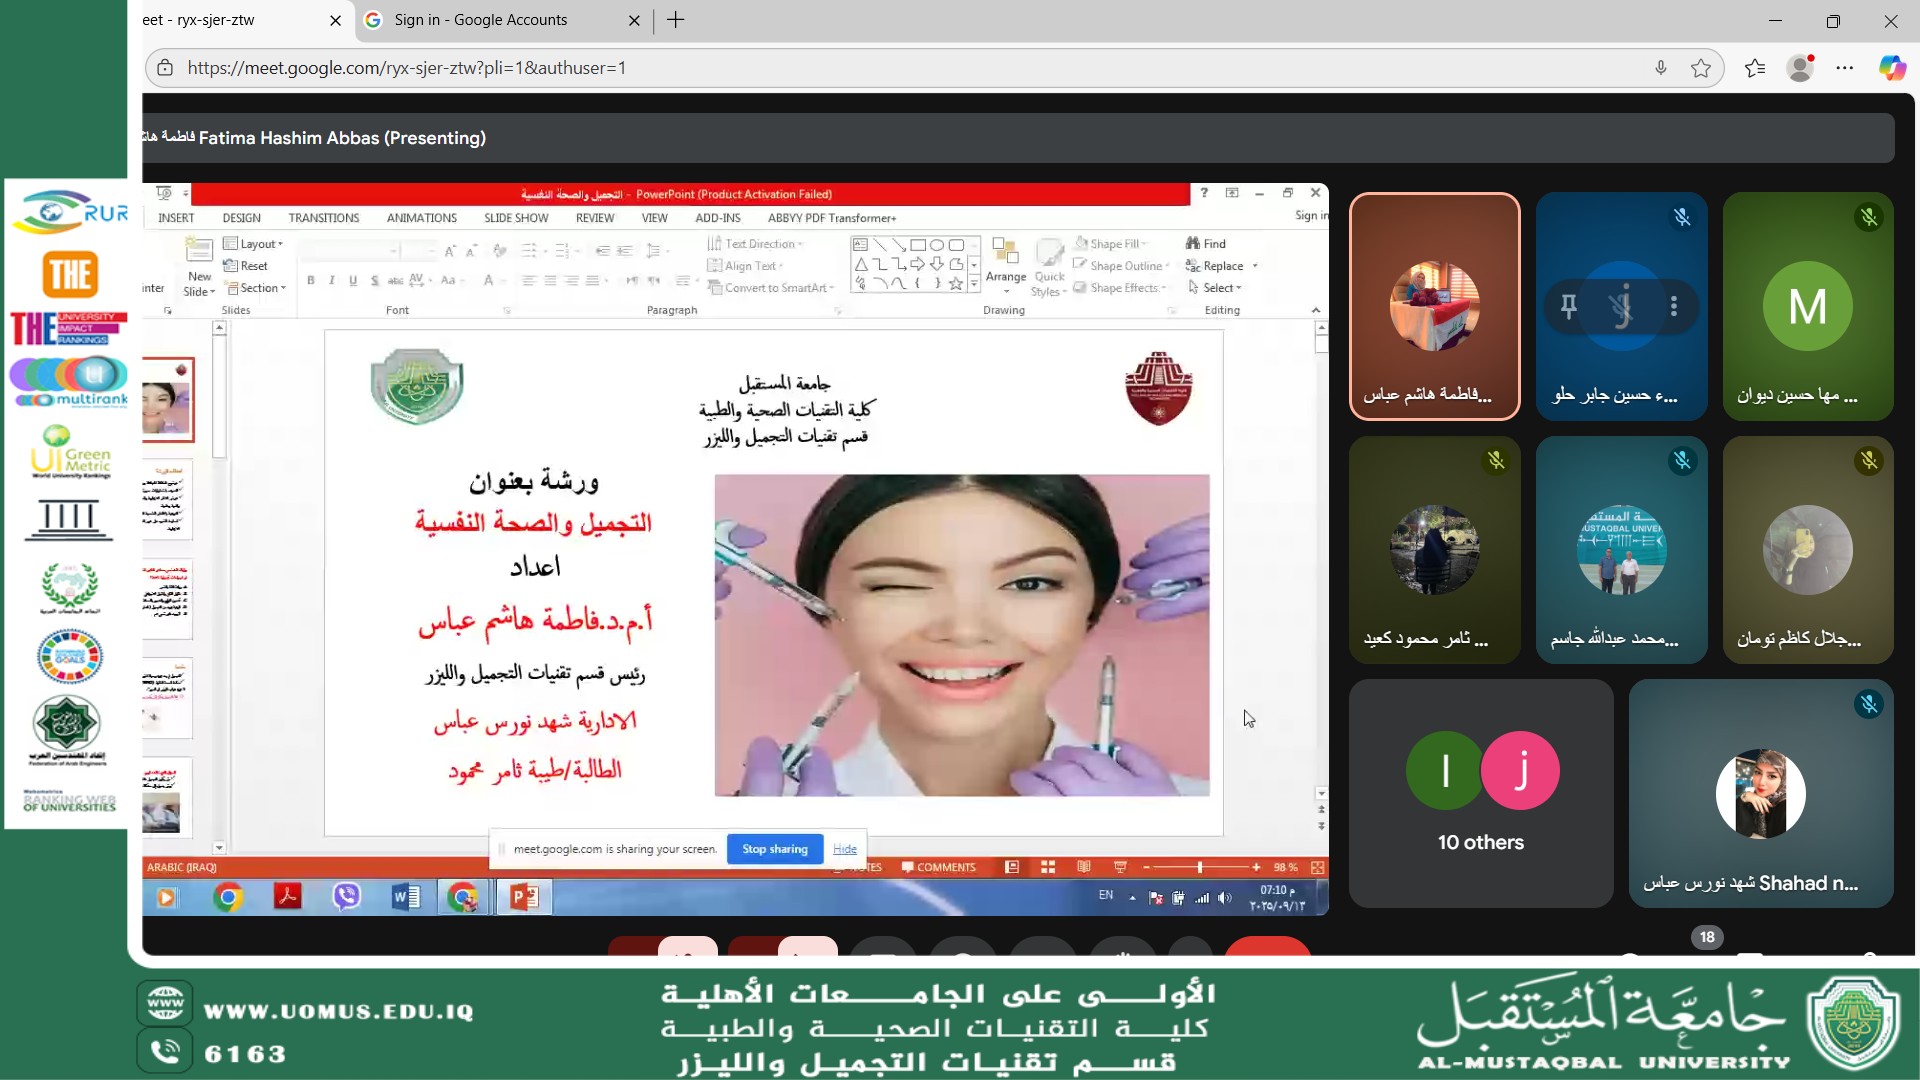The width and height of the screenshot is (1920, 1080).
Task: Open the Text Direction dropdown
Action: 755,244
